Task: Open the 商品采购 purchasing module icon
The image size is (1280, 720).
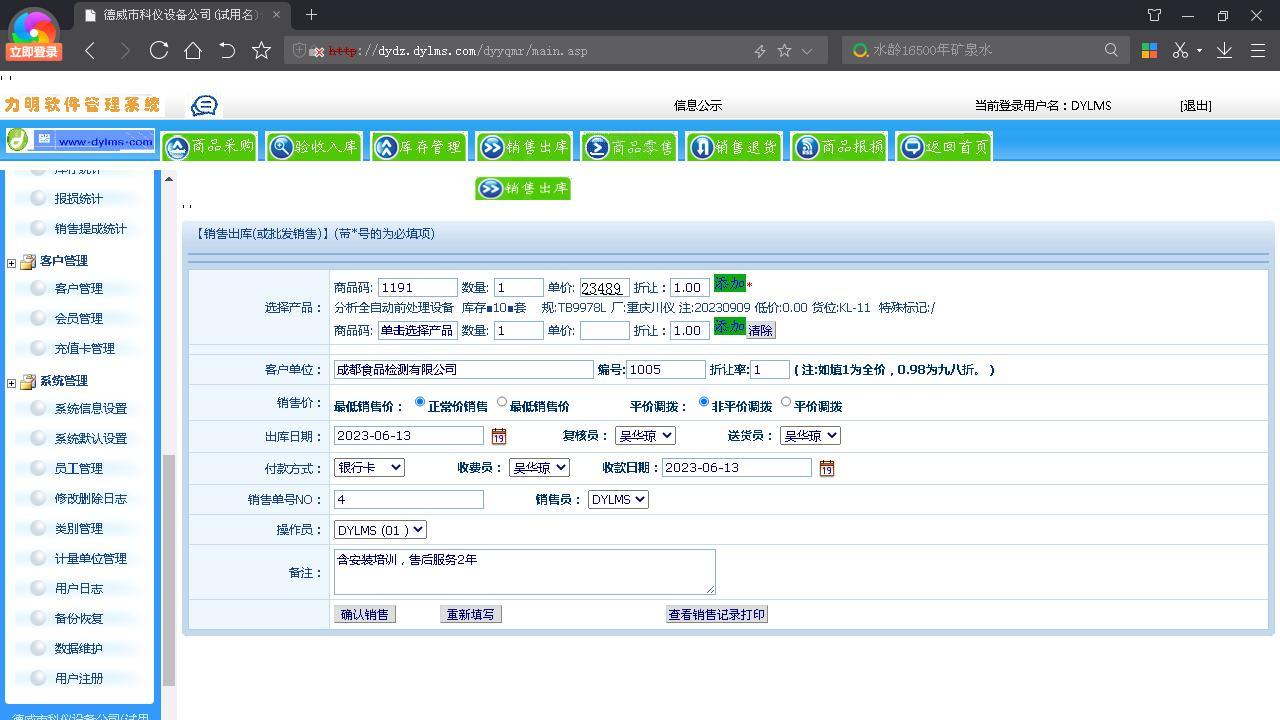Action: click(x=209, y=146)
